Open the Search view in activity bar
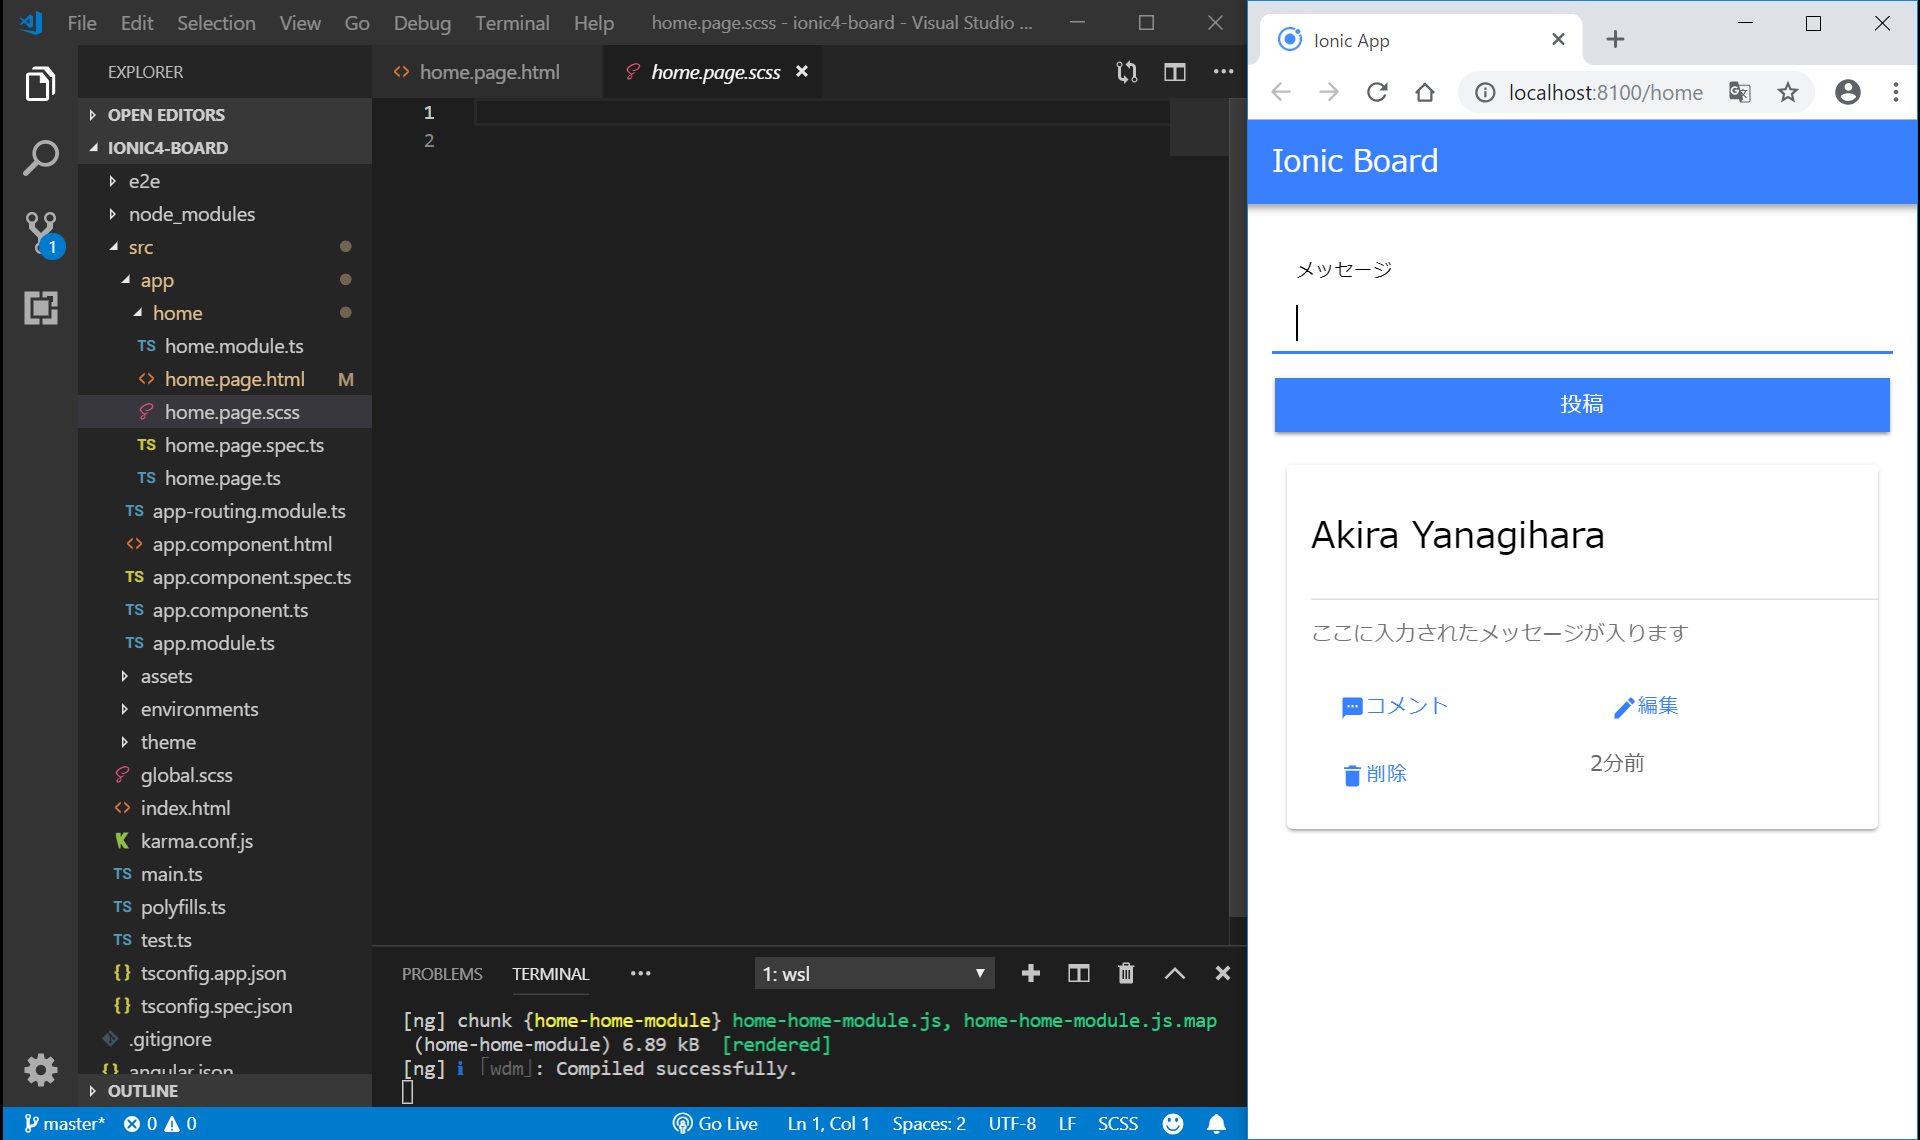1920x1140 pixels. coord(40,158)
